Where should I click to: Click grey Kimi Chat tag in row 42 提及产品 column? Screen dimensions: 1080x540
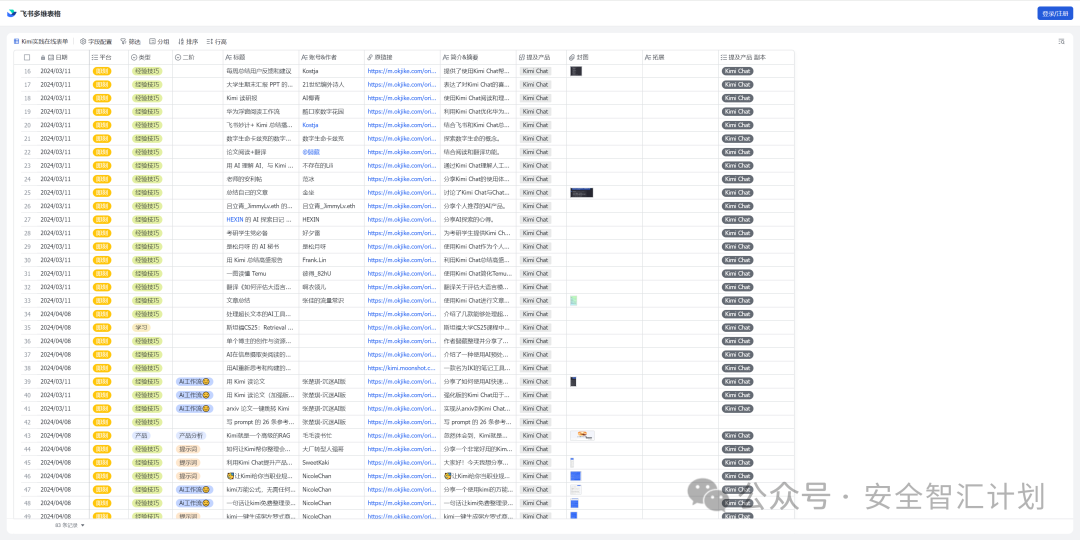pos(535,422)
